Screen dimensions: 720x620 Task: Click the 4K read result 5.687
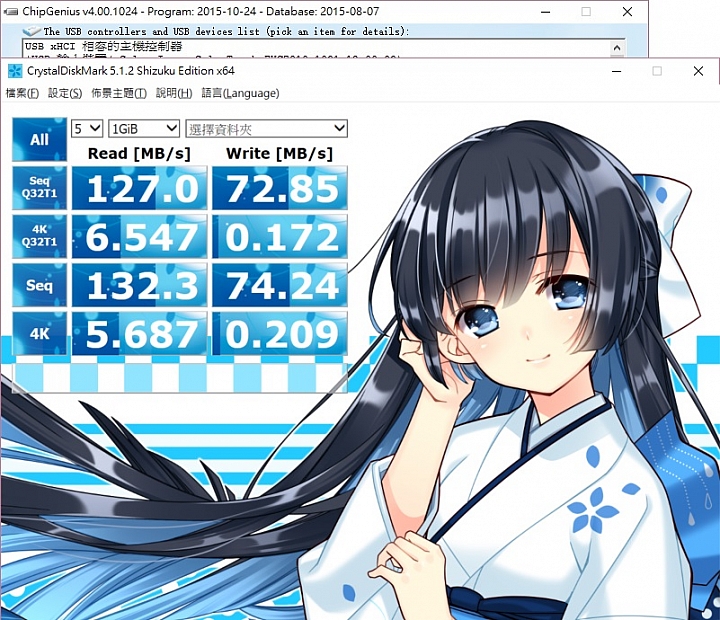pos(140,334)
